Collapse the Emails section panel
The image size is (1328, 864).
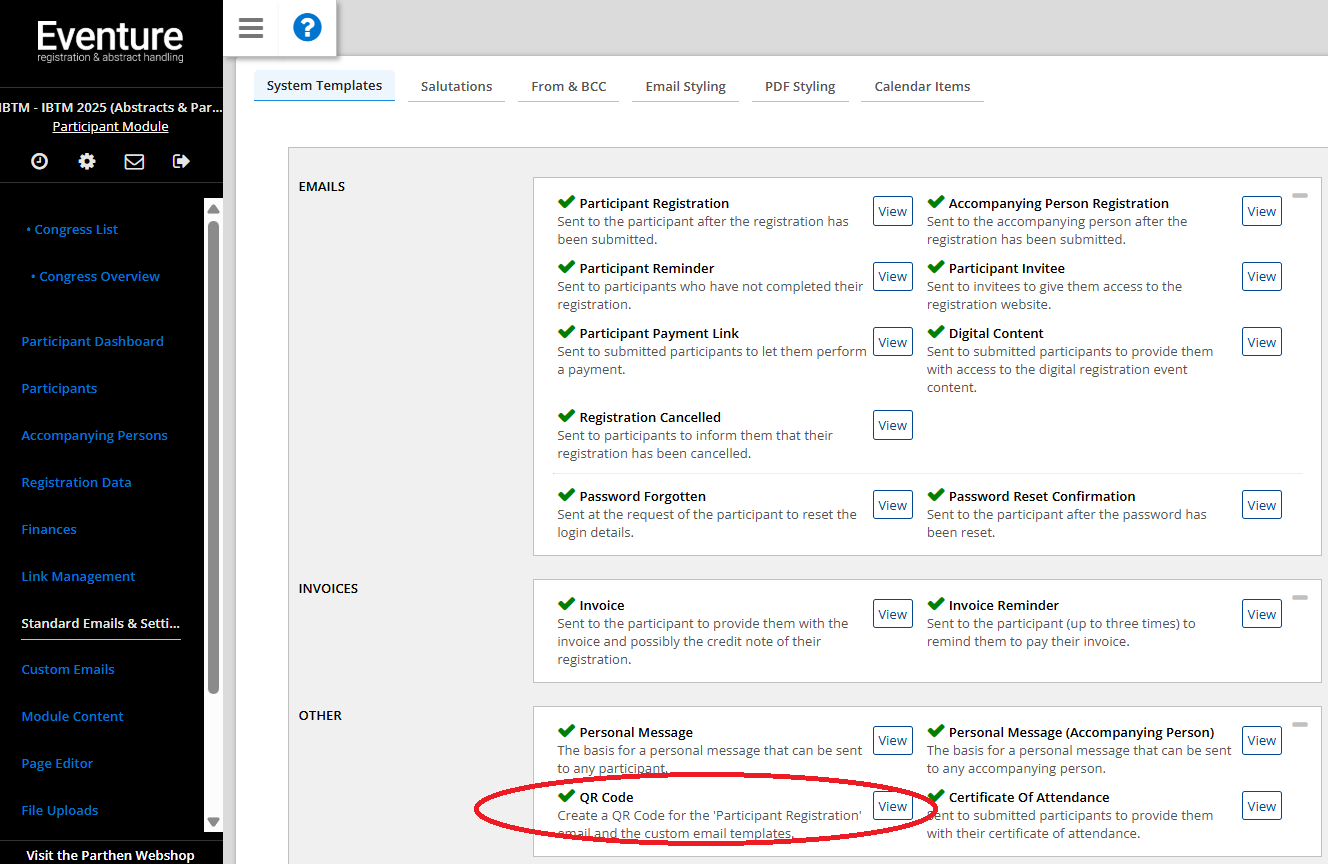(1299, 196)
